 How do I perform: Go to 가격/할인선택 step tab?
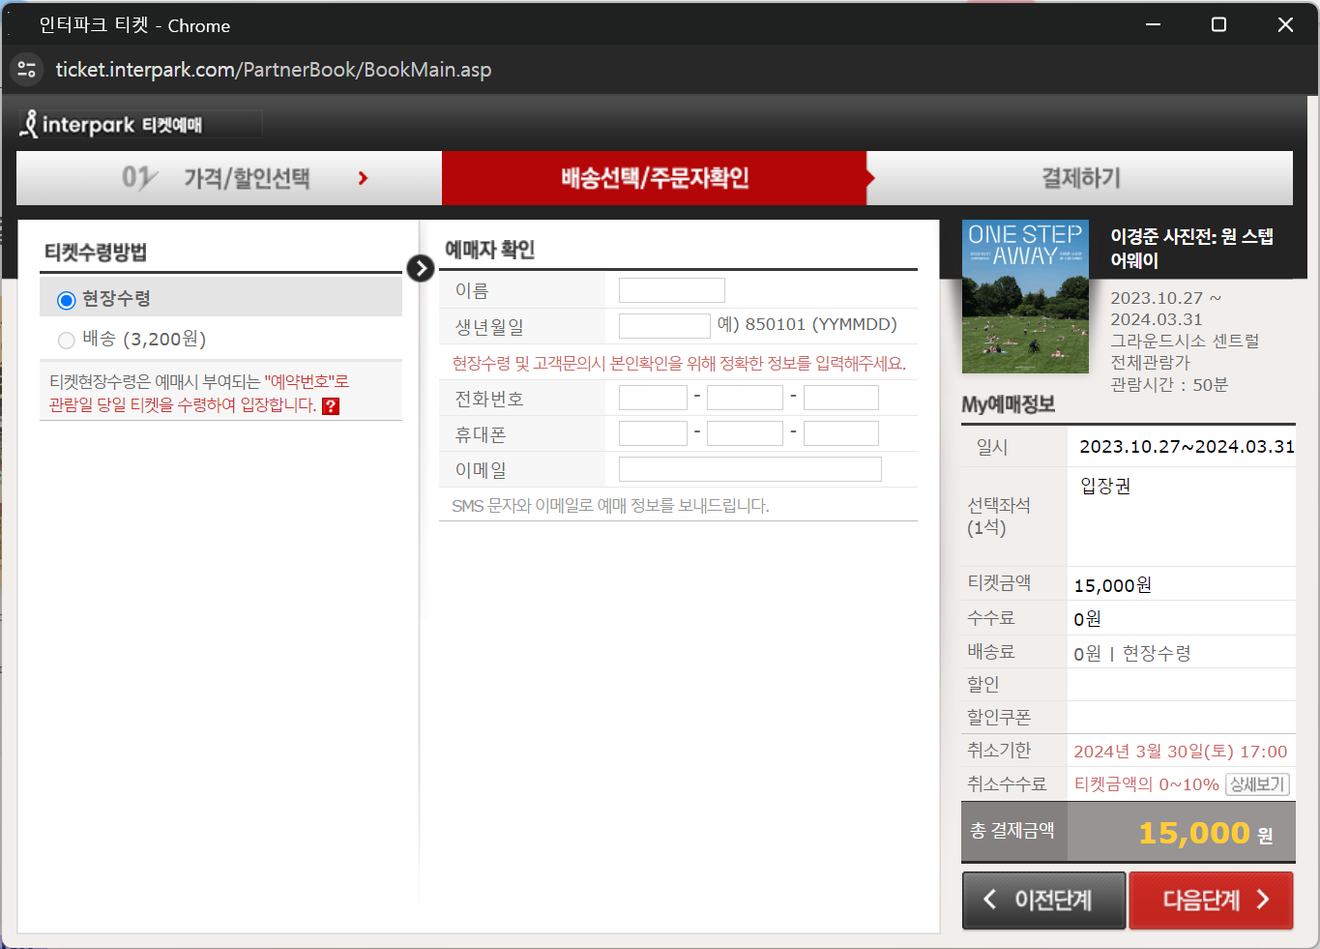pos(229,178)
